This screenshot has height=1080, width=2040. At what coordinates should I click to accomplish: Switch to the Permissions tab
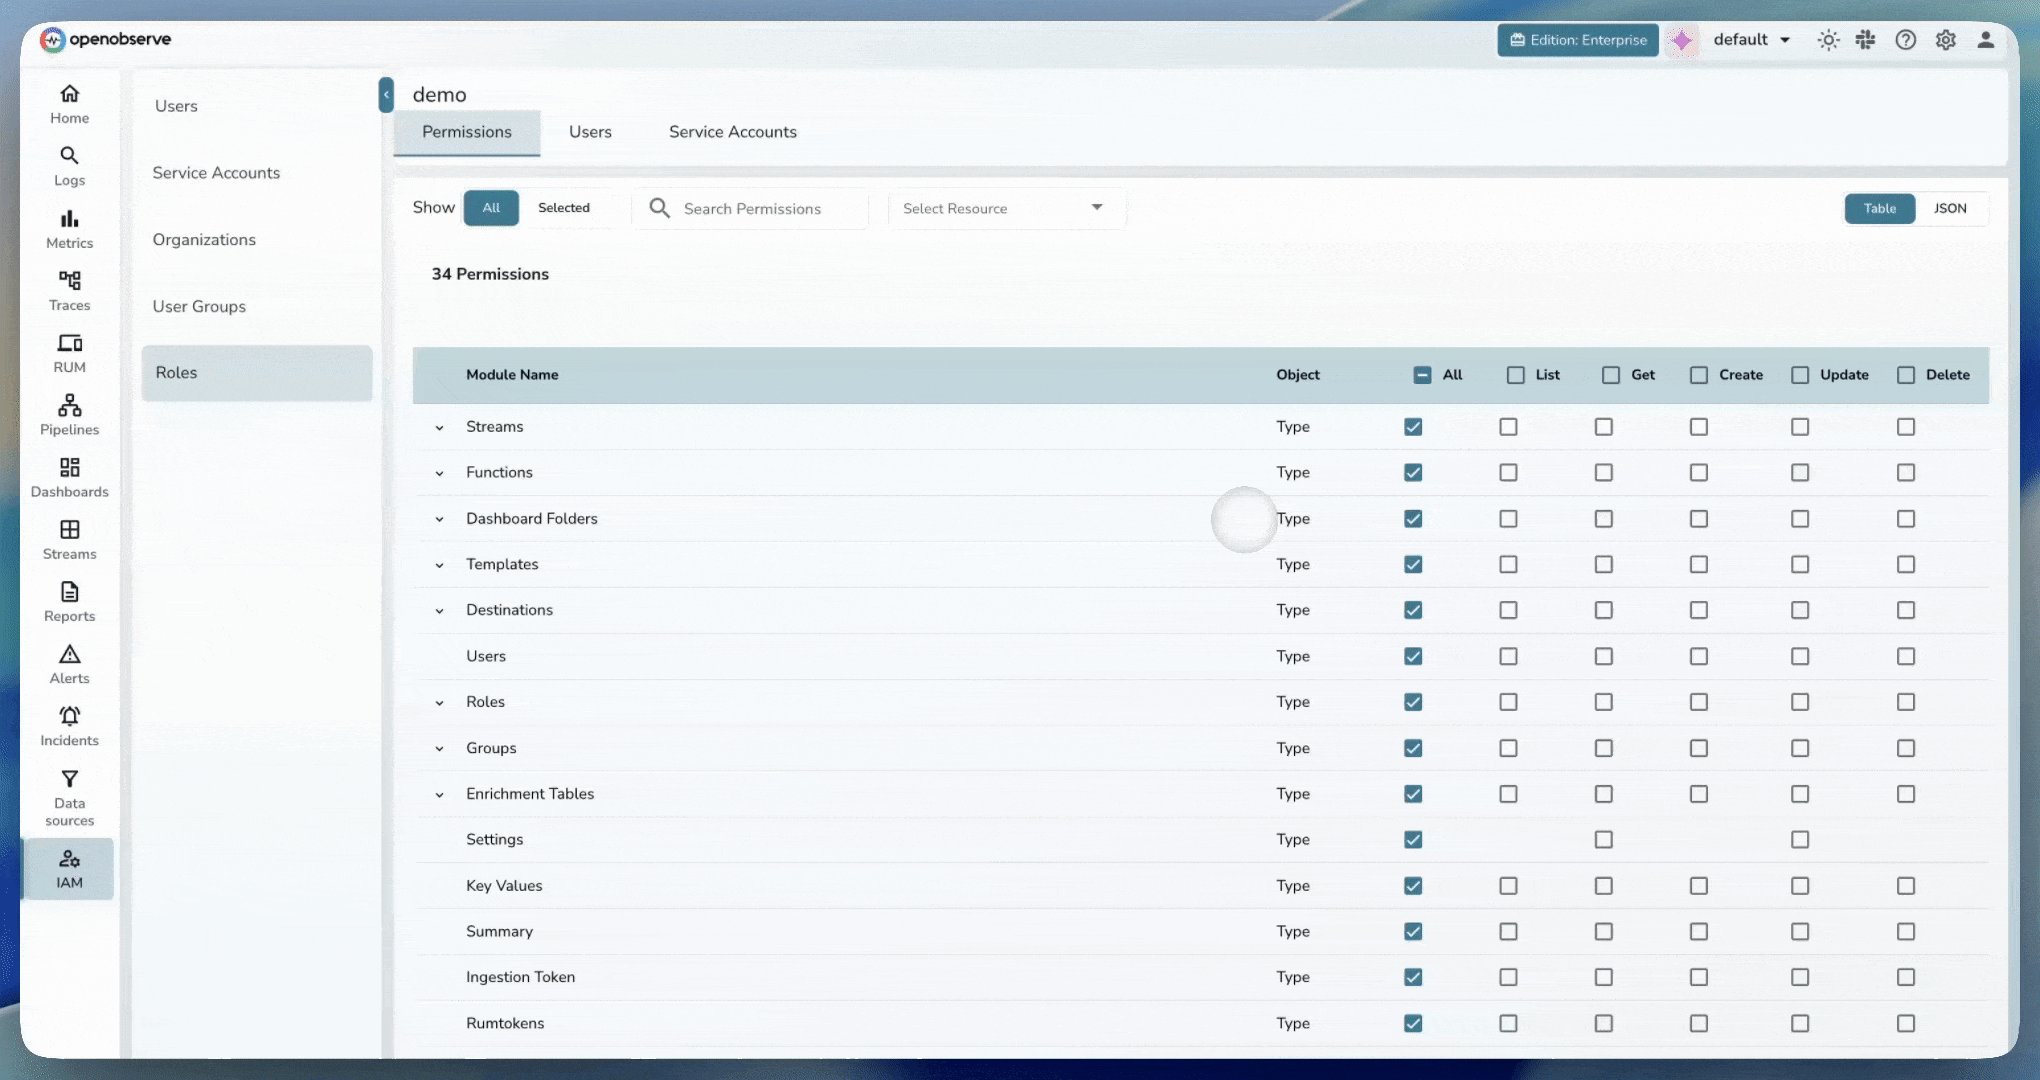point(467,132)
